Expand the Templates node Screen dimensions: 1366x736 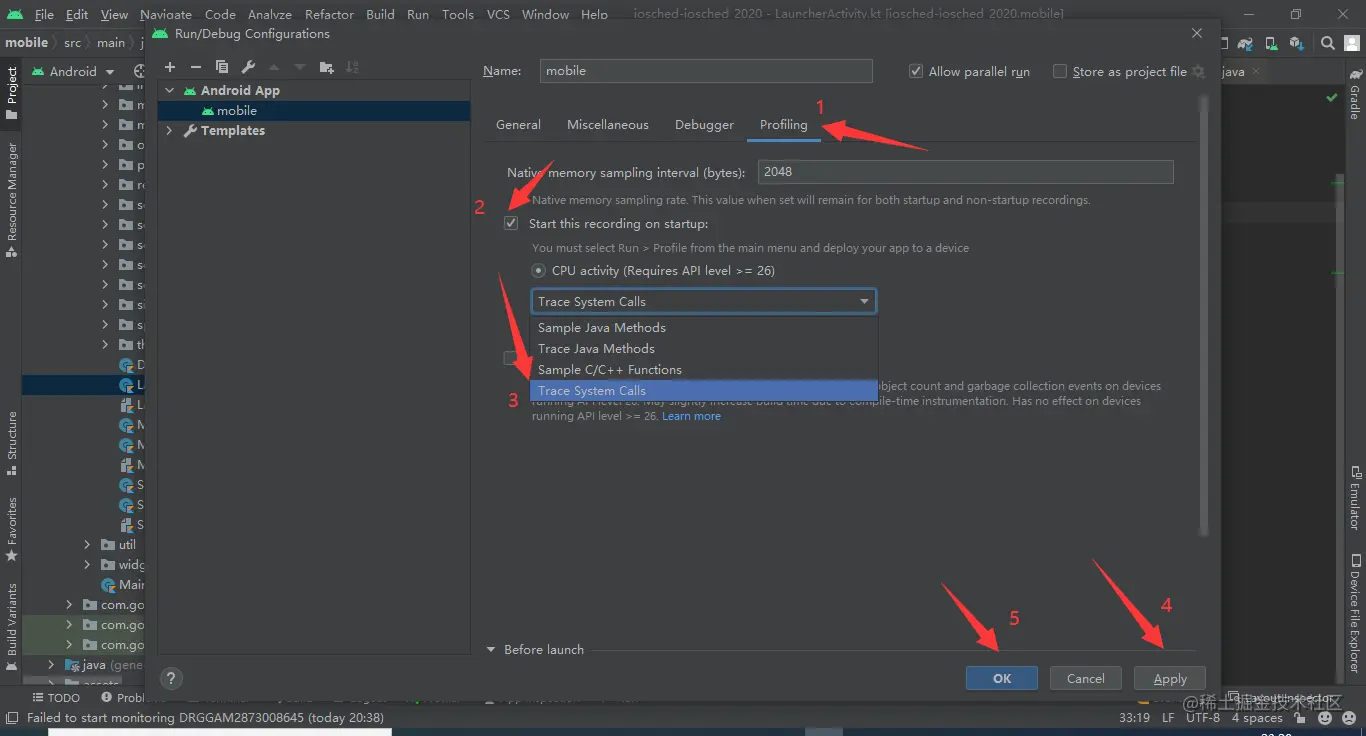(169, 131)
